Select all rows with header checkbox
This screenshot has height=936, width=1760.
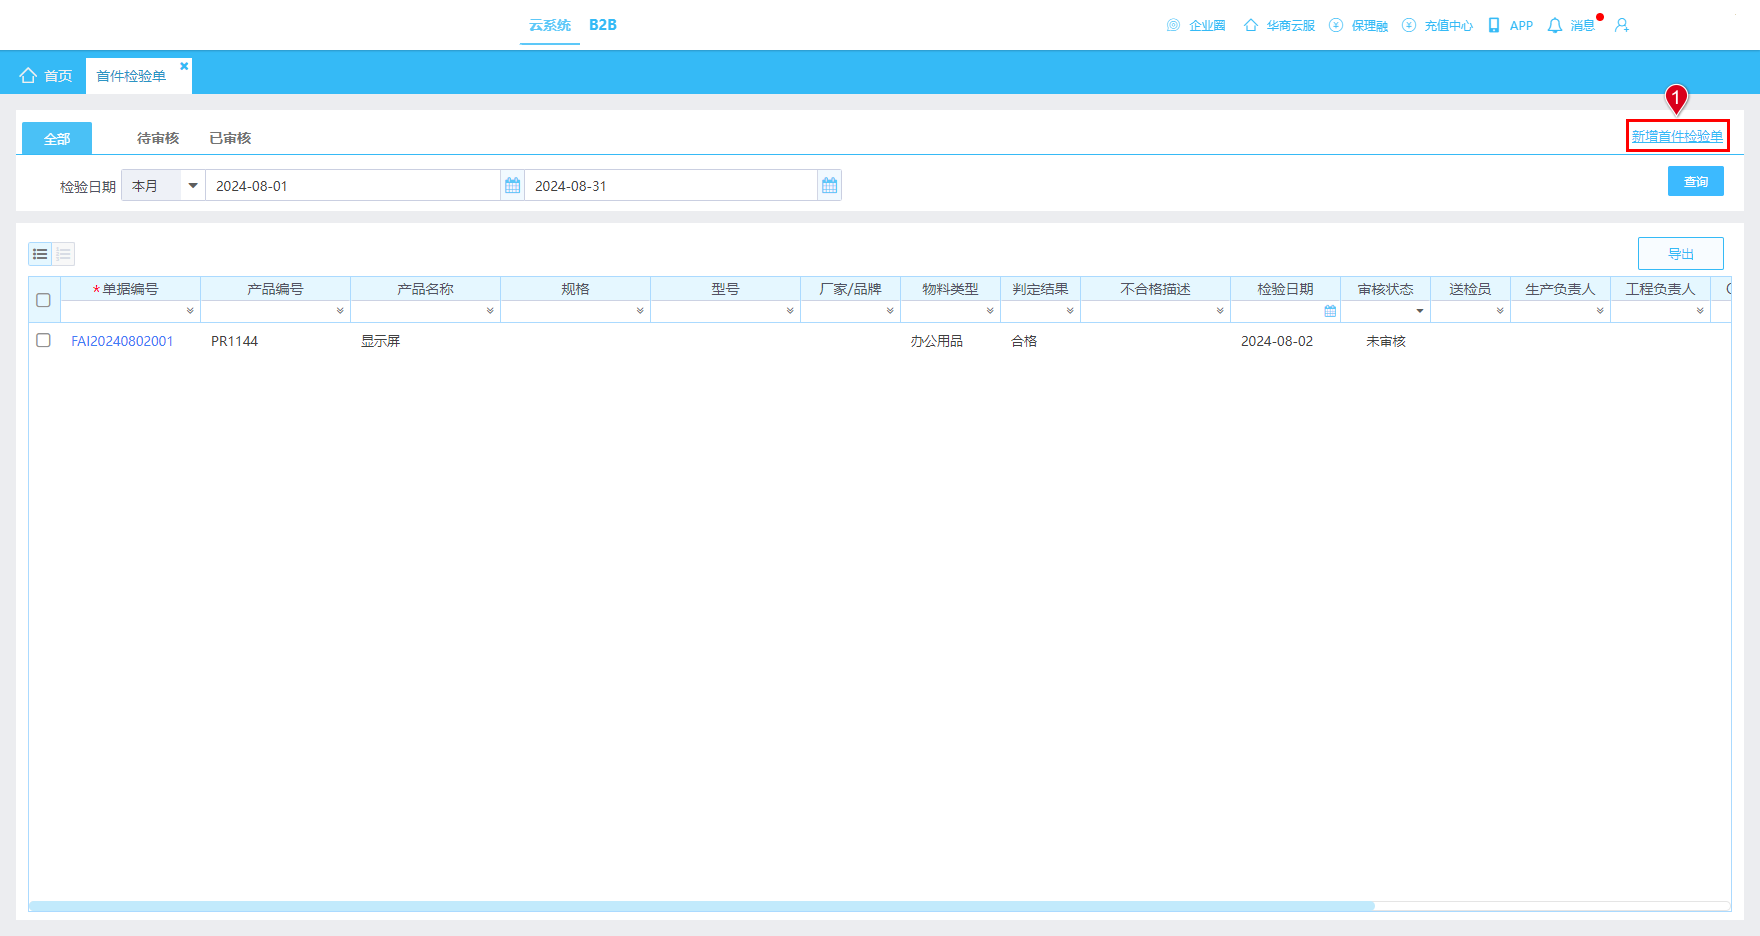click(43, 300)
